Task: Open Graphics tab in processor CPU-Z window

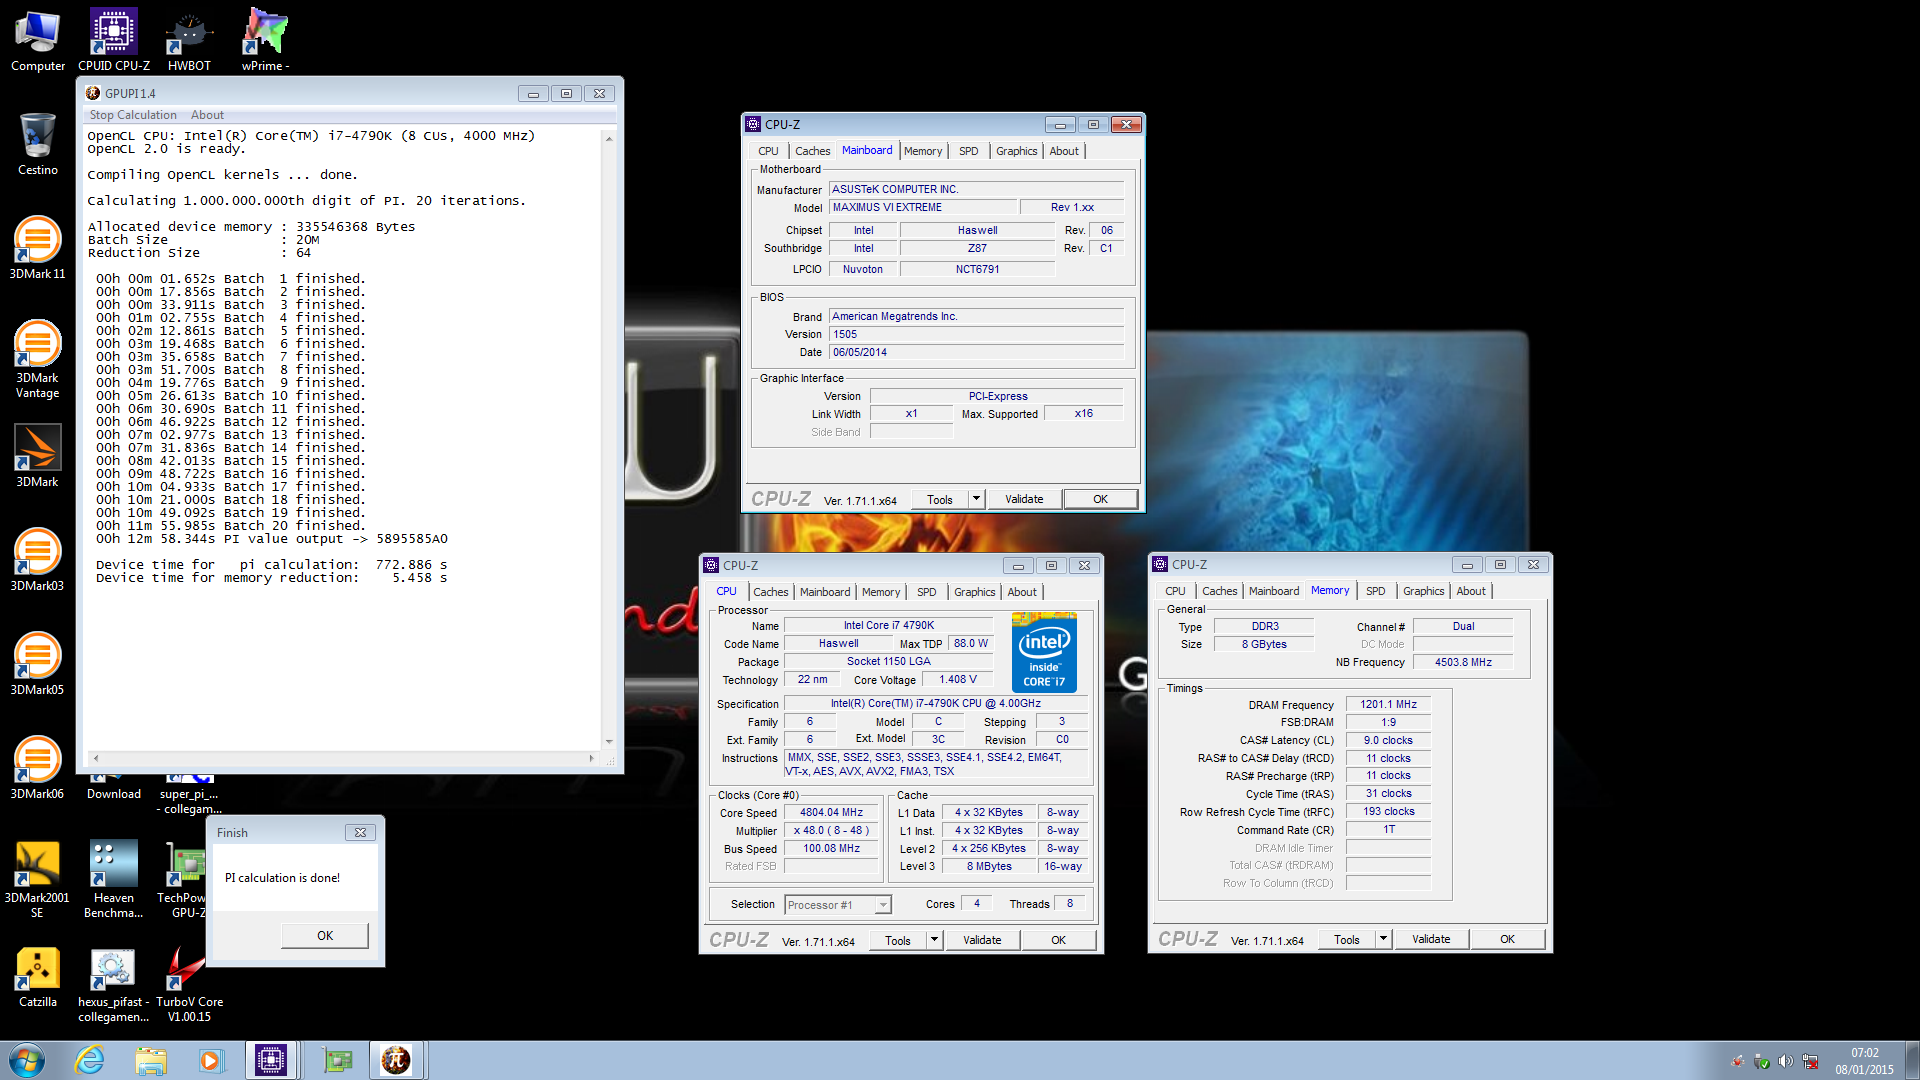Action: (974, 592)
